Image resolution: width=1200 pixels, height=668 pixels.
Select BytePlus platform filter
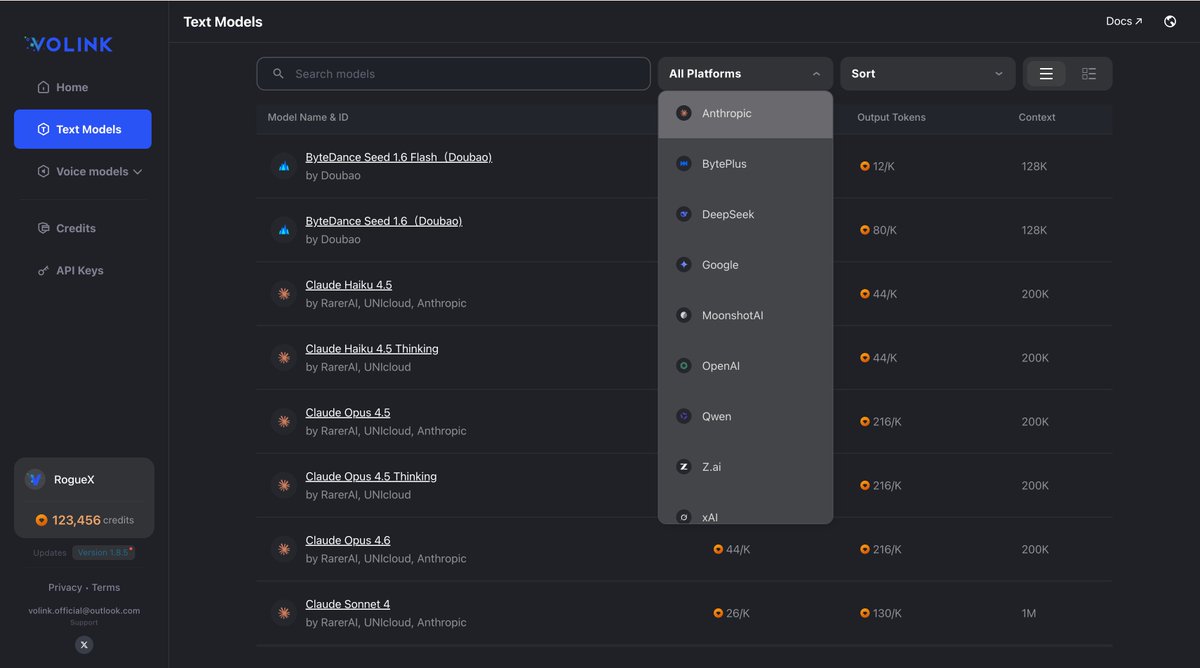[745, 164]
